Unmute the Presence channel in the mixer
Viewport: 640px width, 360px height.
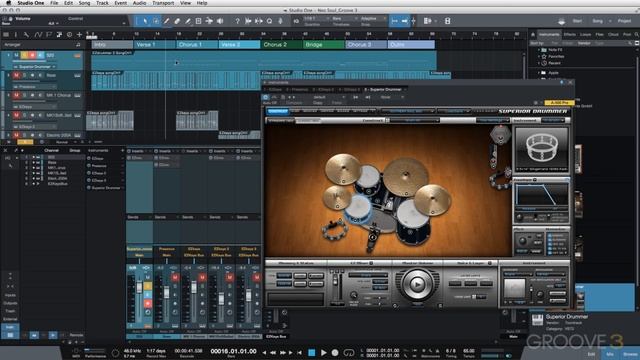point(175,278)
